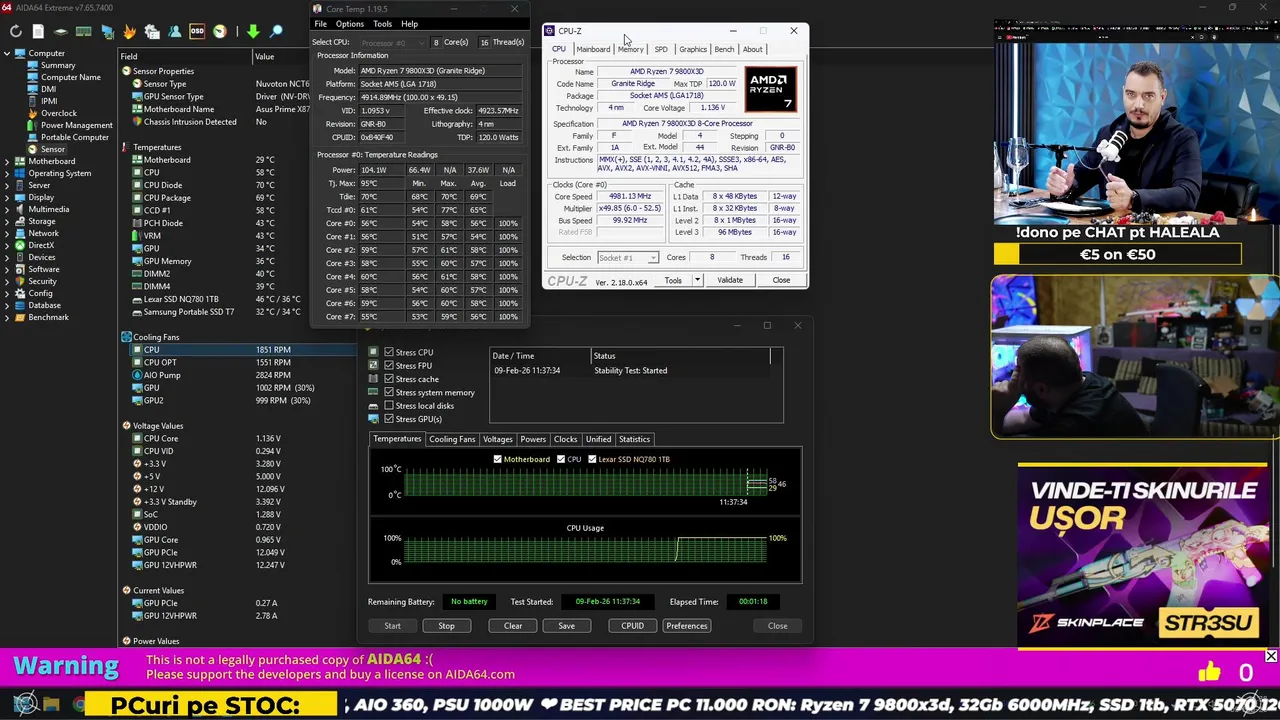
Task: Click the green download arrow toolbar icon
Action: point(253,31)
